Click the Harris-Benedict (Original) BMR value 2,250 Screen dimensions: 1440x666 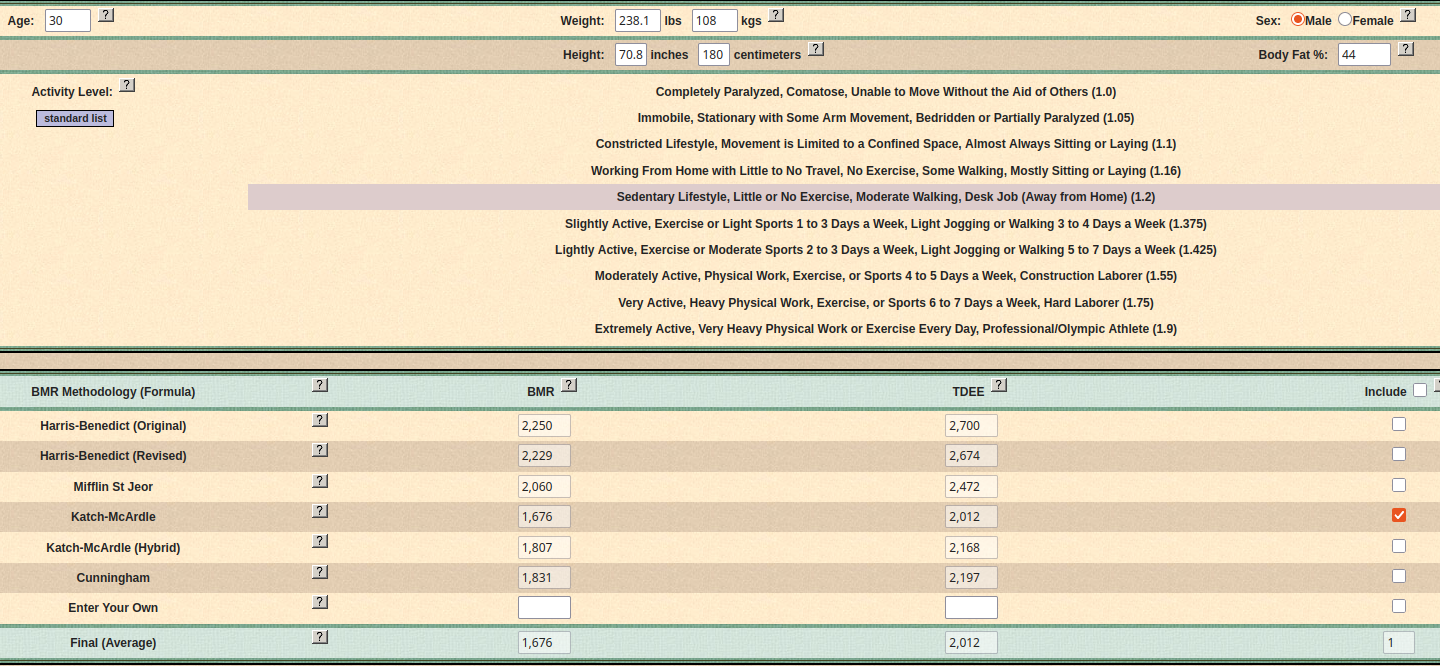coord(544,426)
